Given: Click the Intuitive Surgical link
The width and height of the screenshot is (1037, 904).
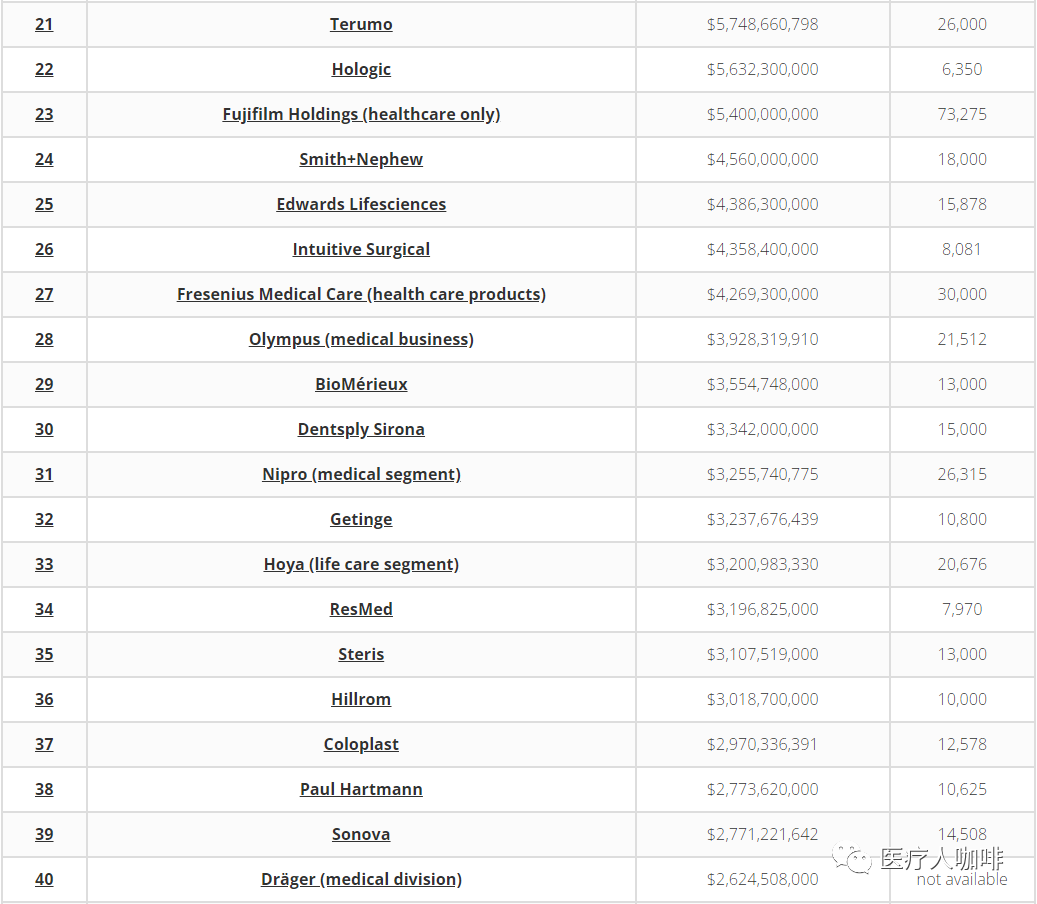Looking at the screenshot, I should pyautogui.click(x=361, y=249).
